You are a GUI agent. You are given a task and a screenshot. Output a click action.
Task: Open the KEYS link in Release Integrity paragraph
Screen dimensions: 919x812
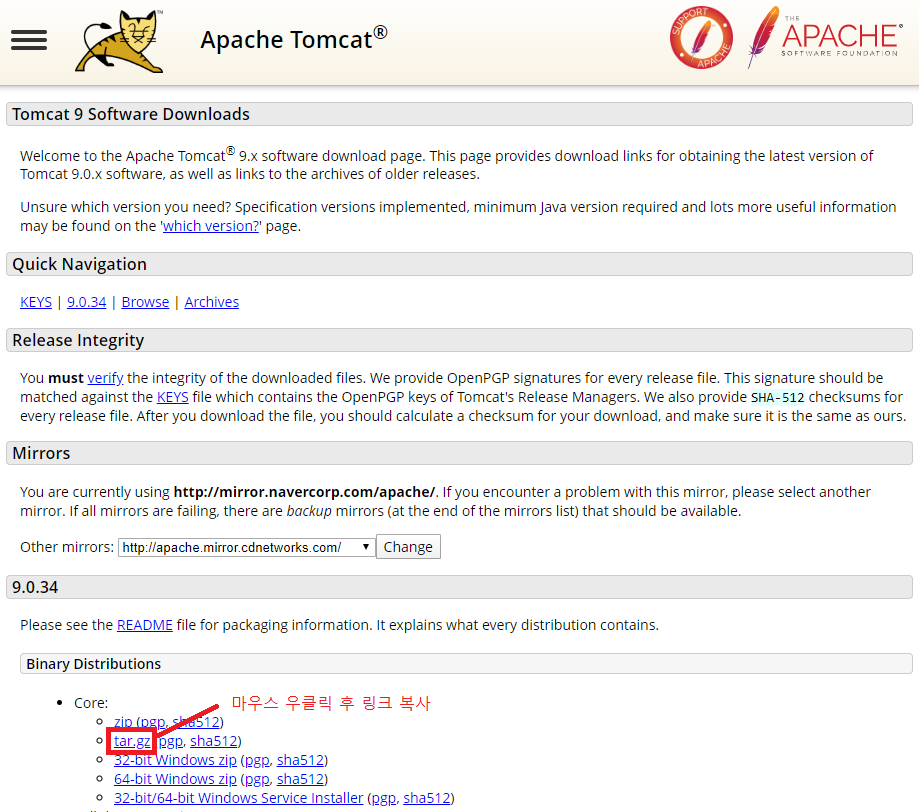tap(173, 397)
